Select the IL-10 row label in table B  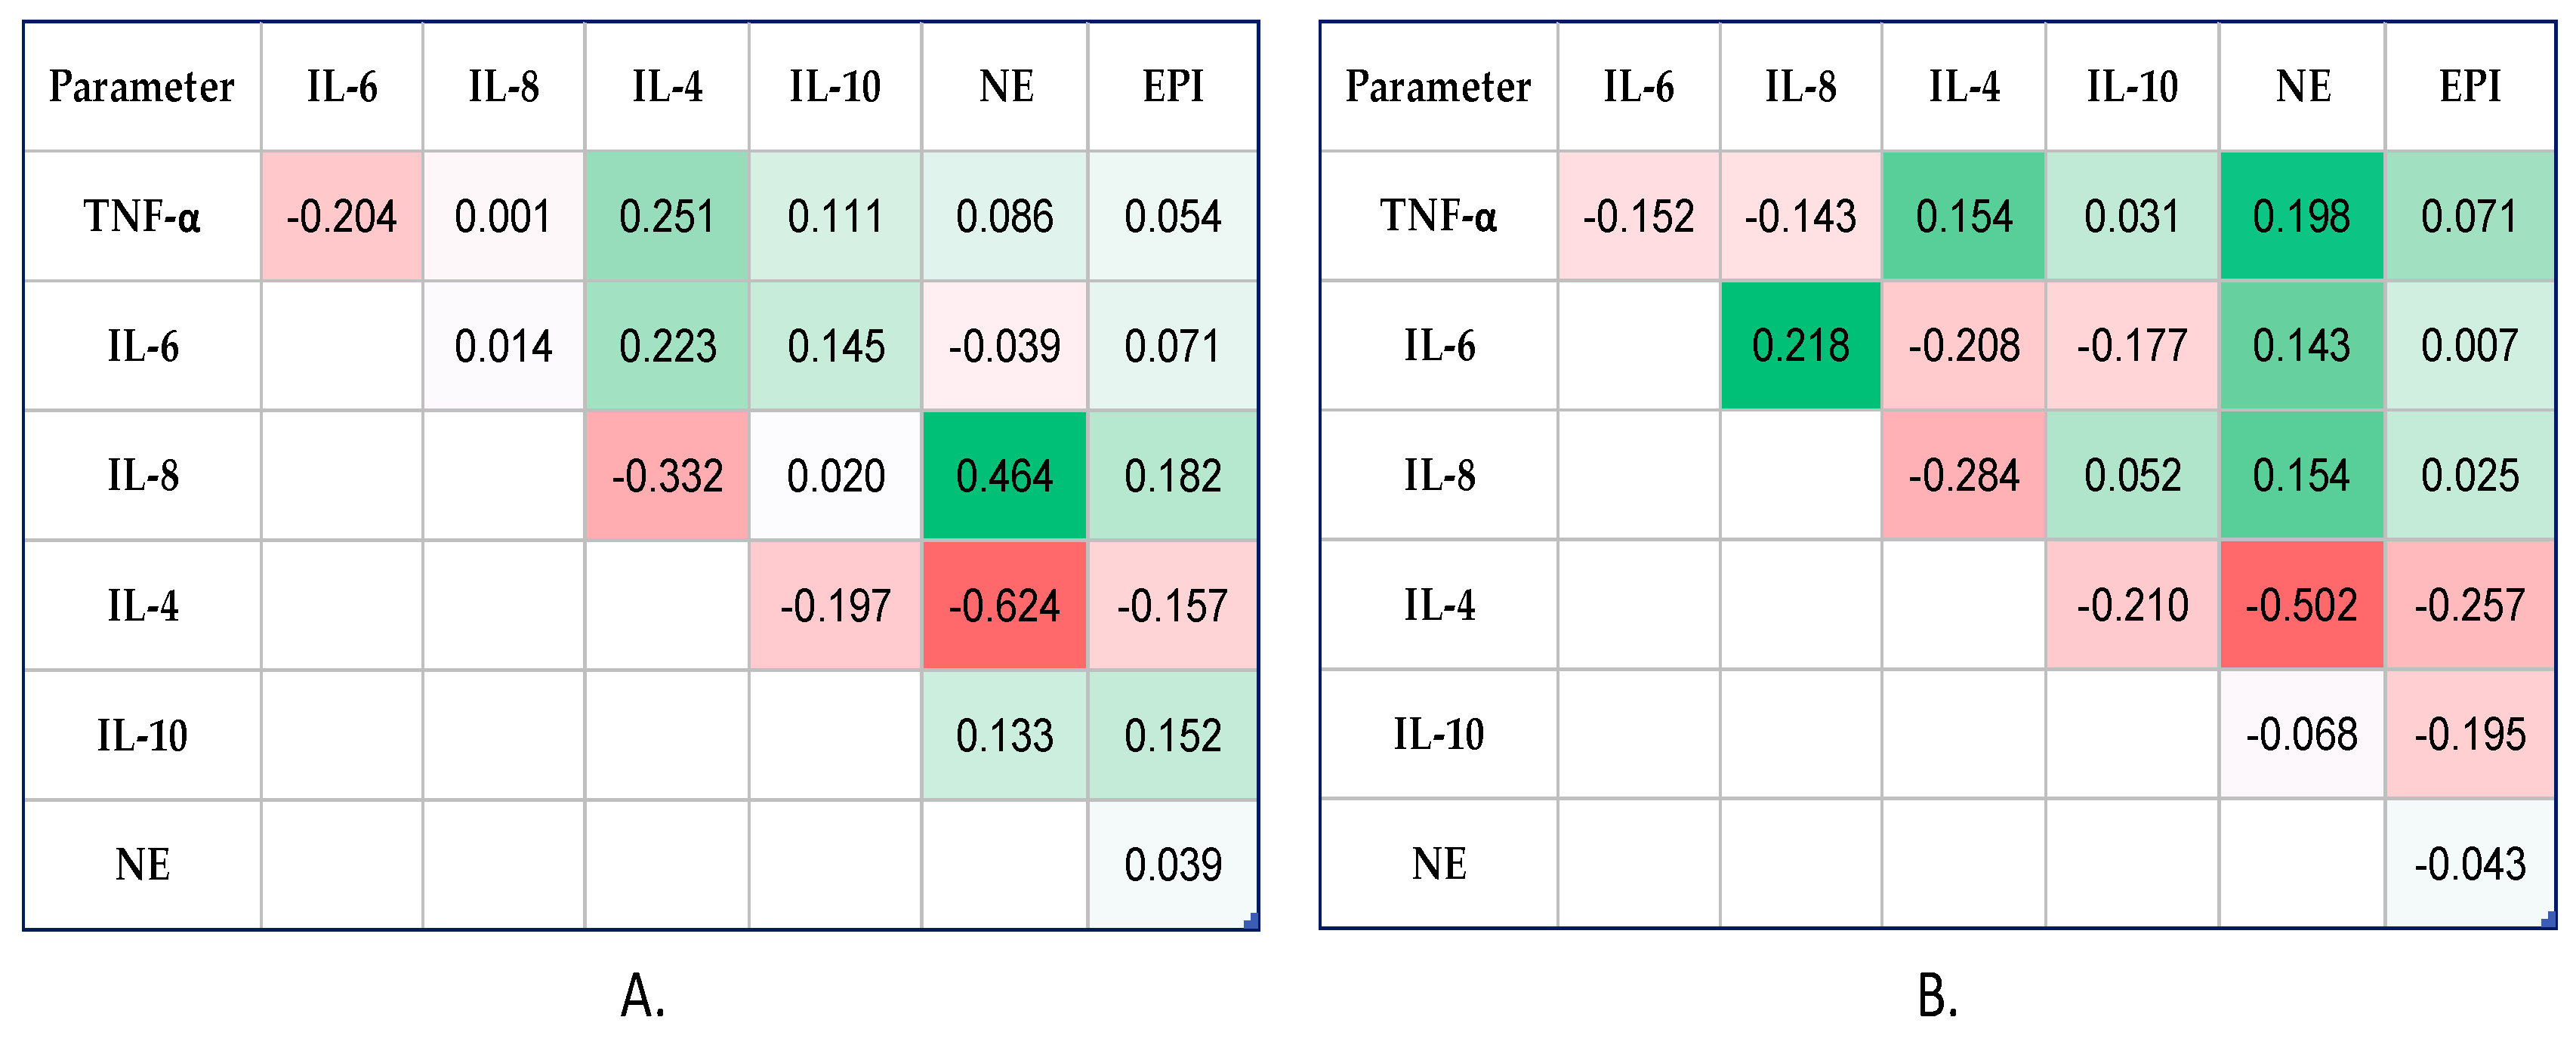tap(1438, 734)
